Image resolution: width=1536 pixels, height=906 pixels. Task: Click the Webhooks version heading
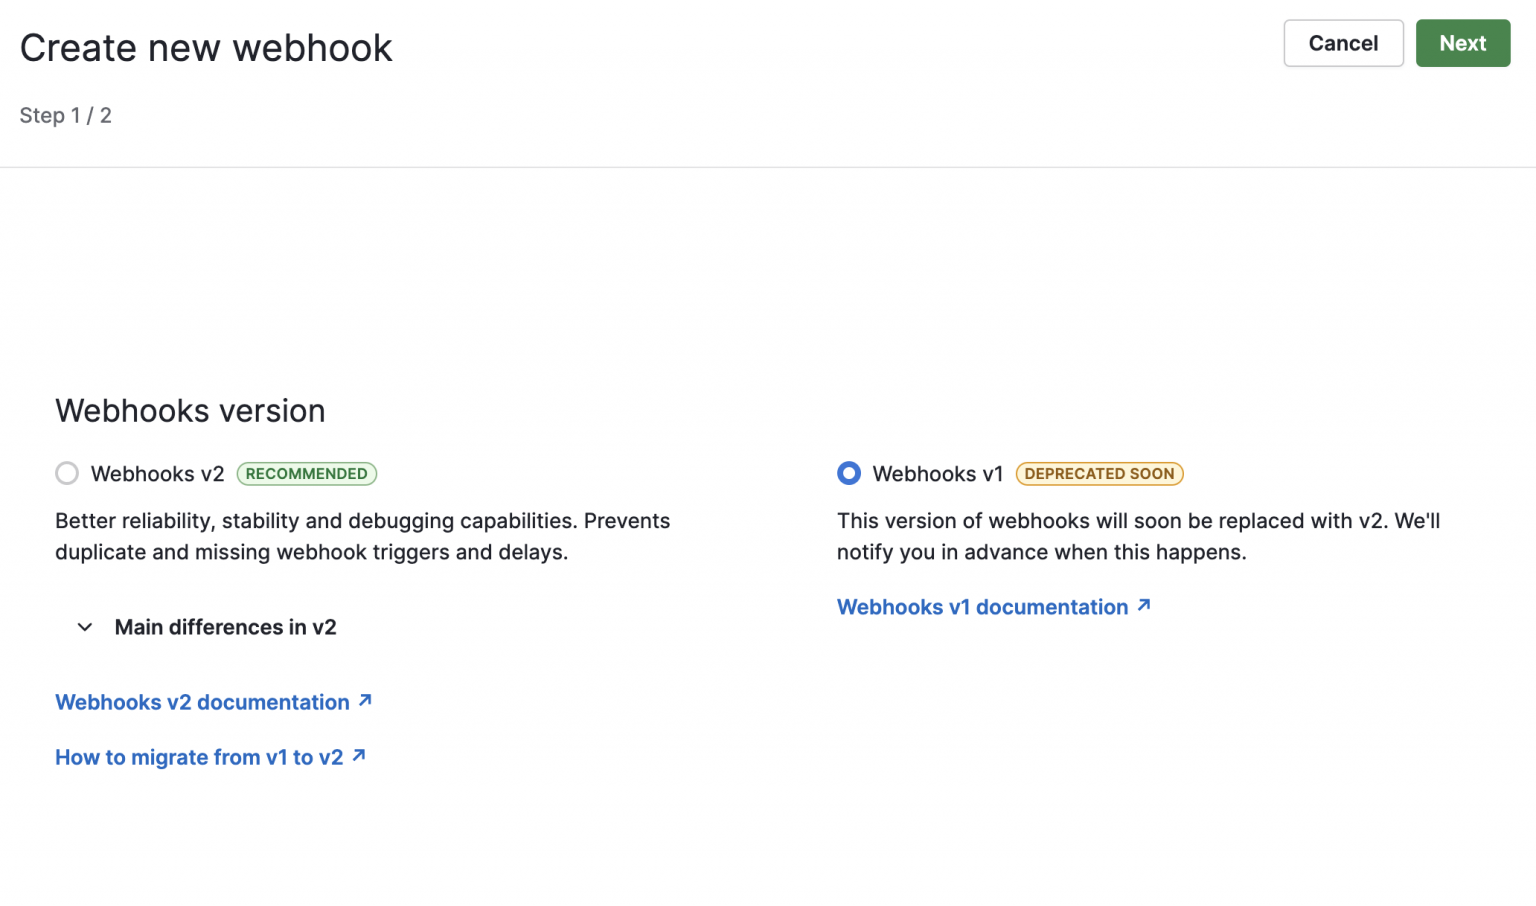coord(190,410)
